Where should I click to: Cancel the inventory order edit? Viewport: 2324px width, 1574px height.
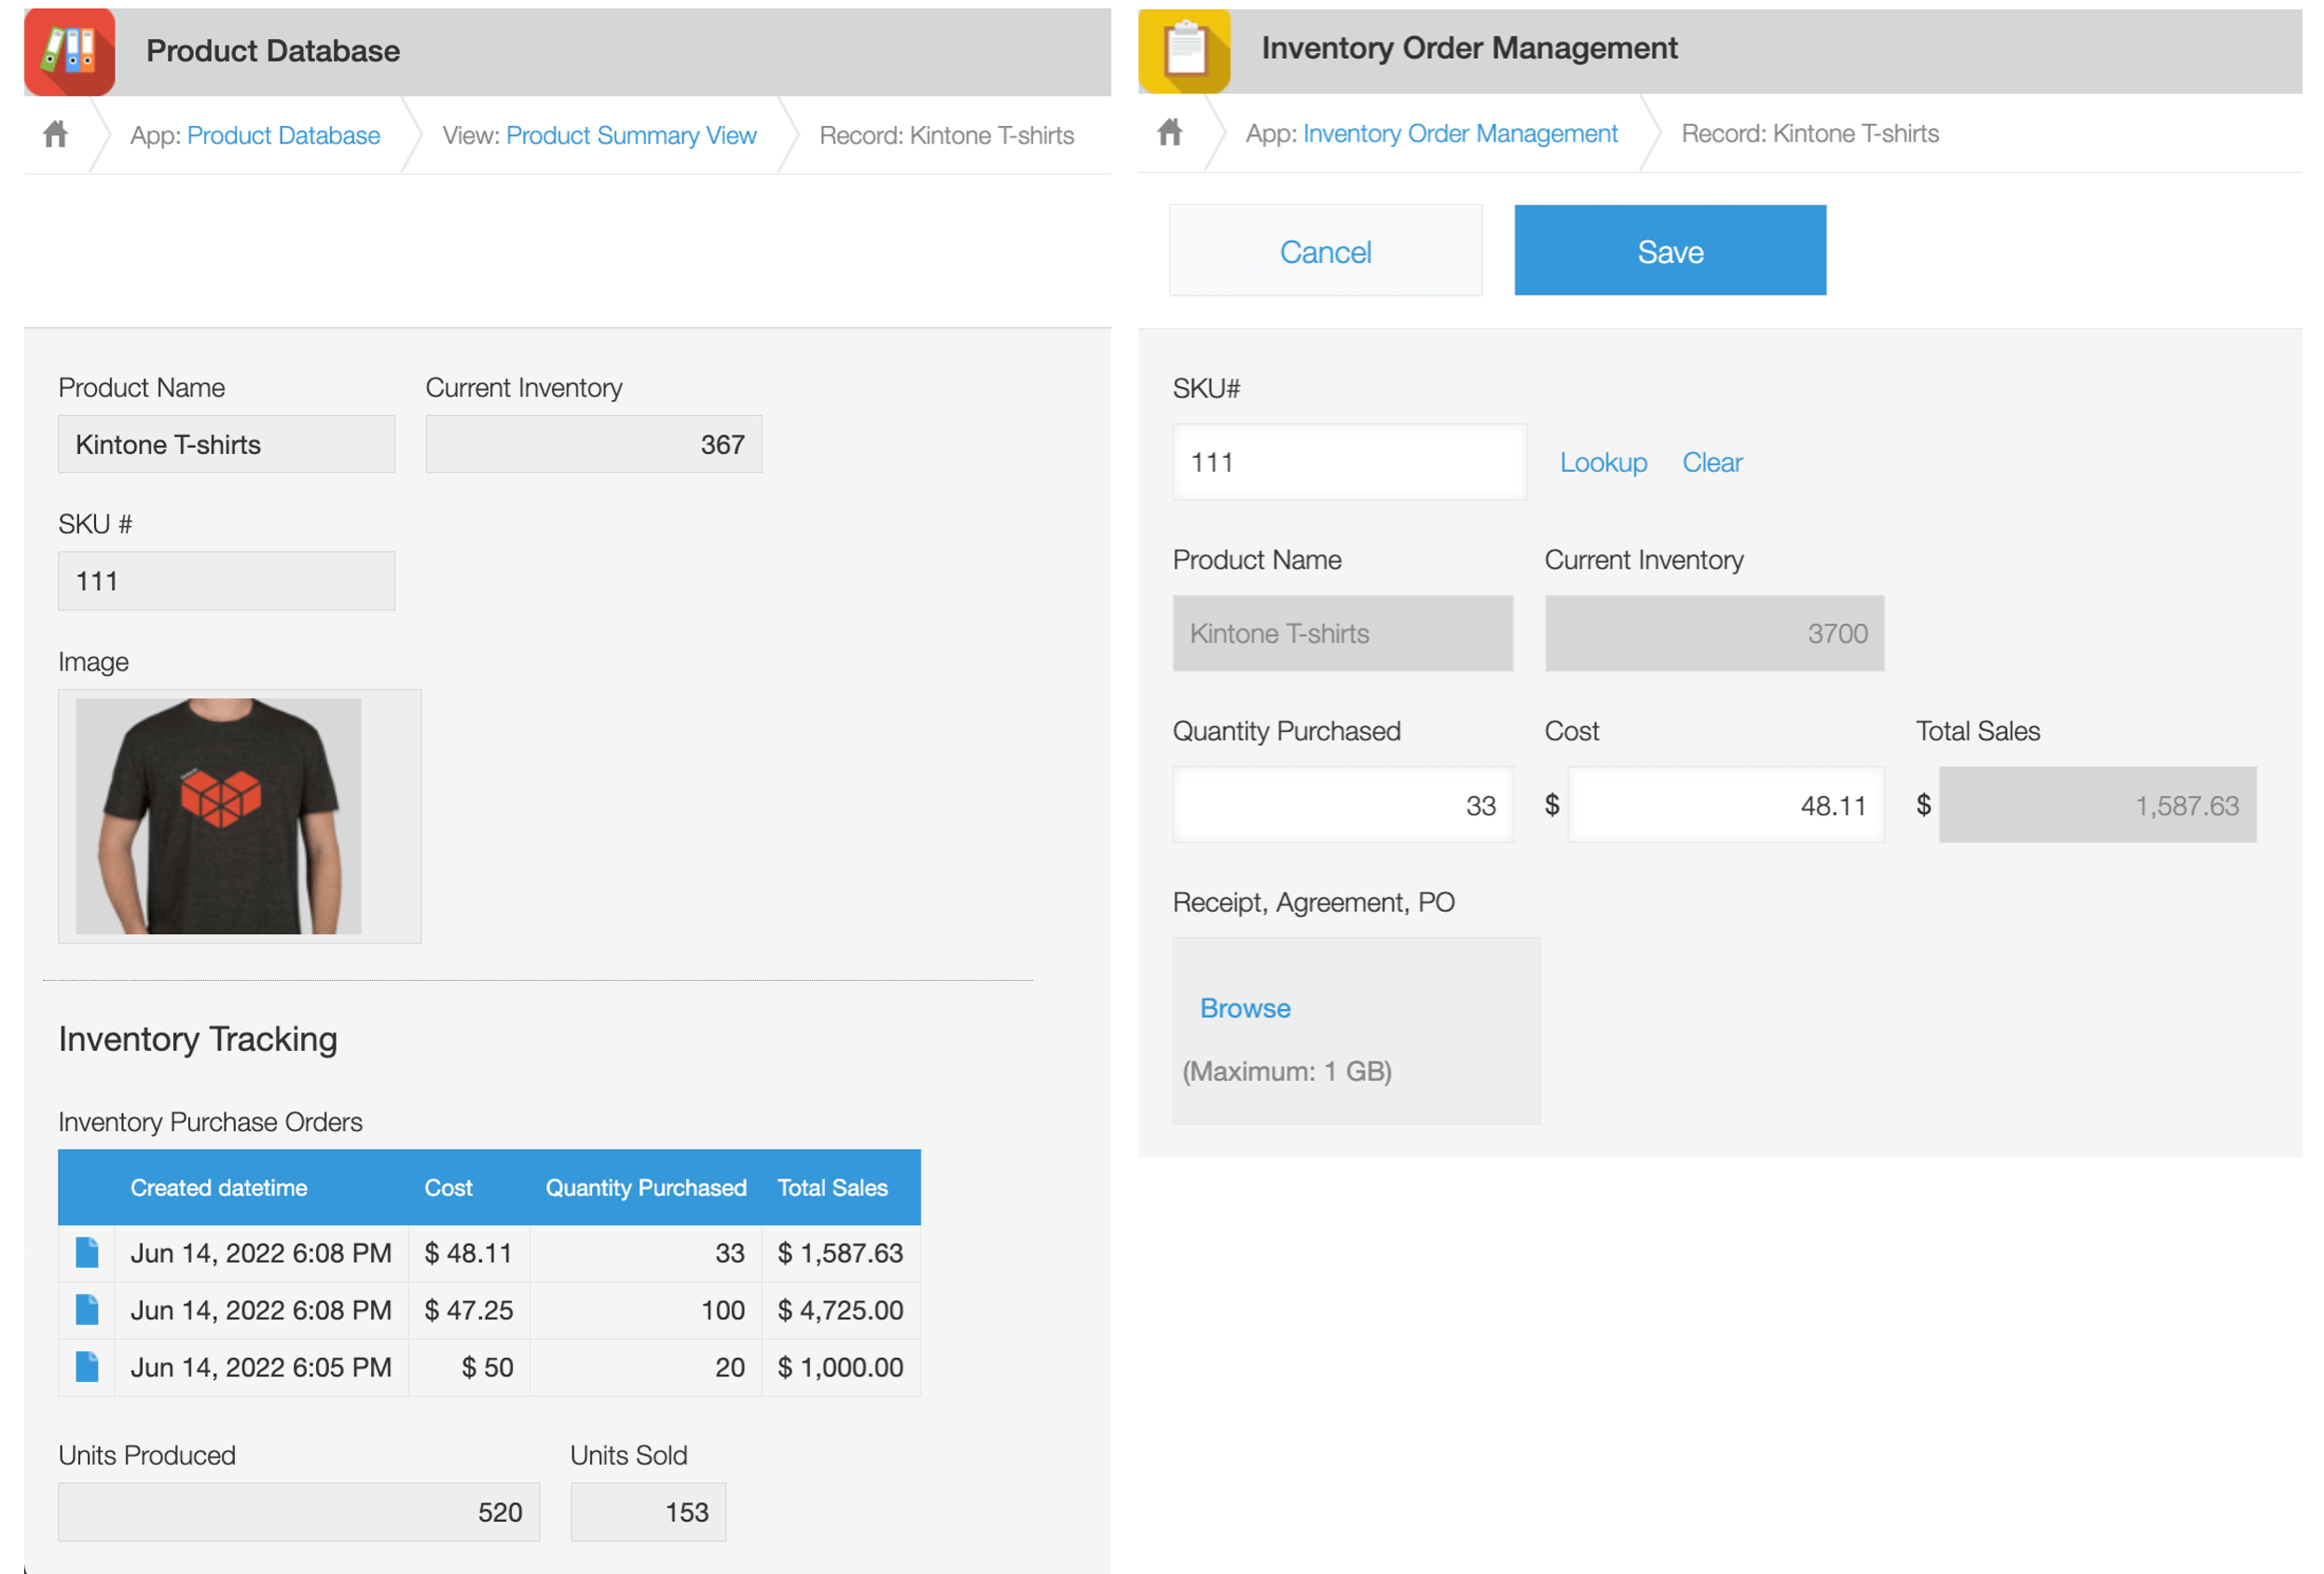coord(1326,251)
